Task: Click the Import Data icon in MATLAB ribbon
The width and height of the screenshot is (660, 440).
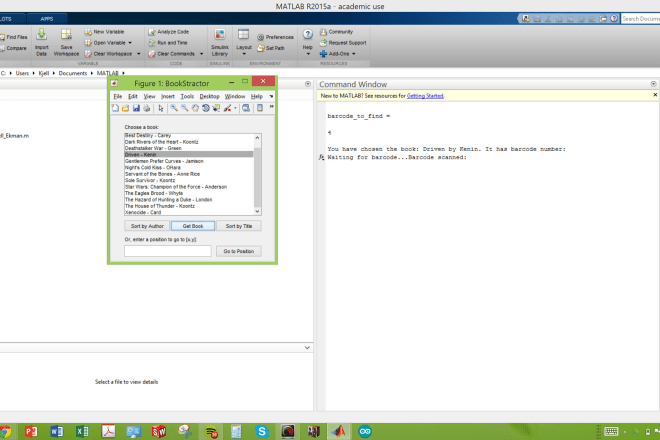Action: [41, 42]
